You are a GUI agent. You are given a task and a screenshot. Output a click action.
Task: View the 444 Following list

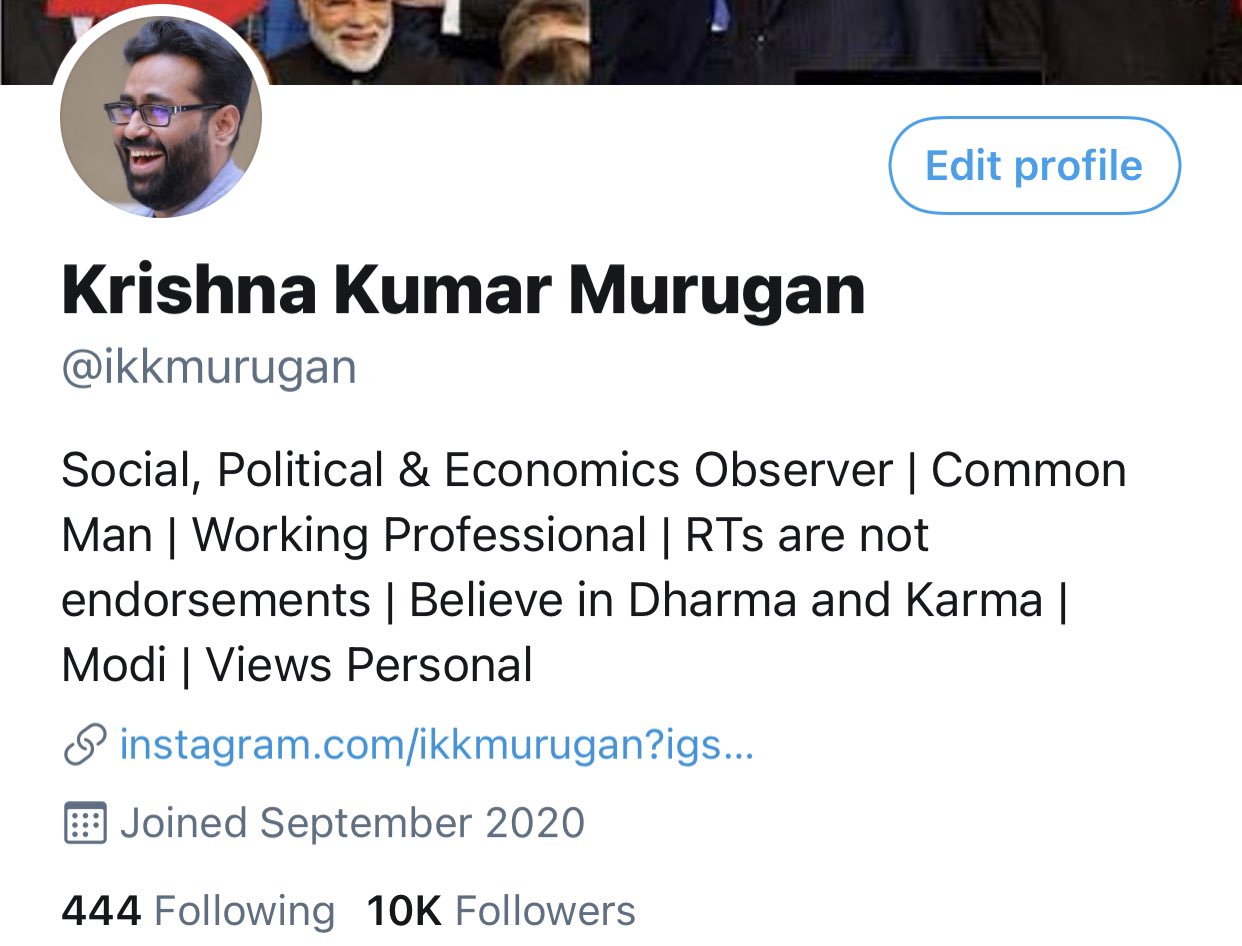point(198,911)
